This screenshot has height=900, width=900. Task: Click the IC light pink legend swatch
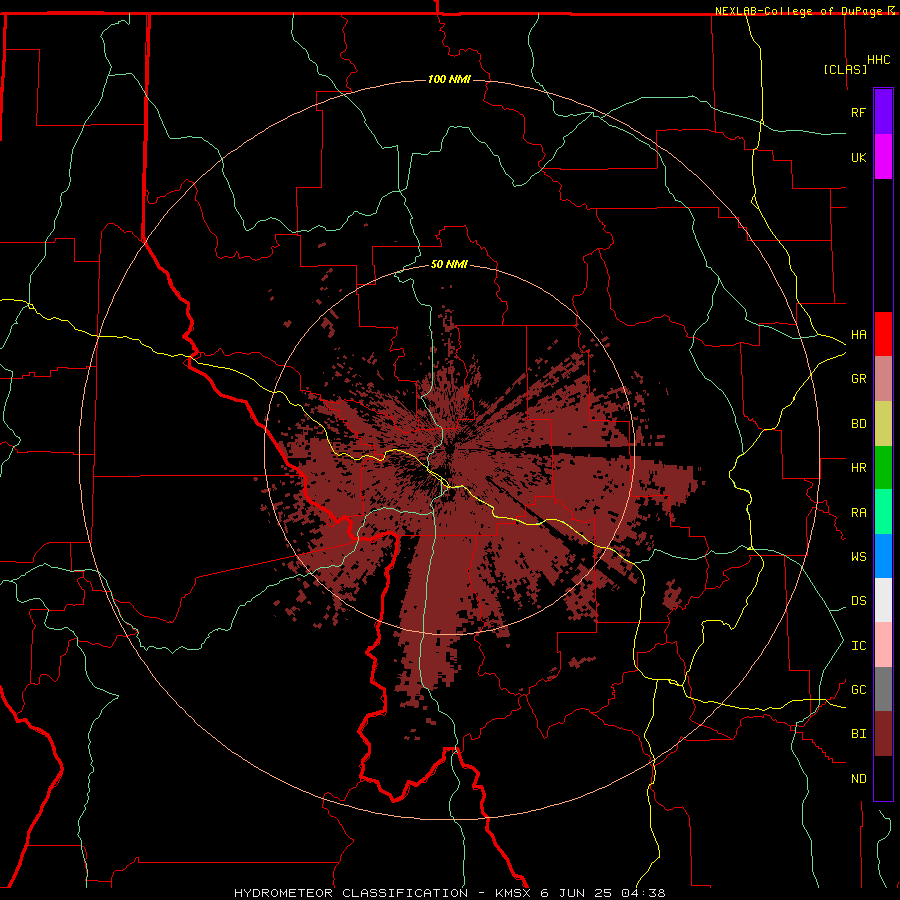pos(883,645)
